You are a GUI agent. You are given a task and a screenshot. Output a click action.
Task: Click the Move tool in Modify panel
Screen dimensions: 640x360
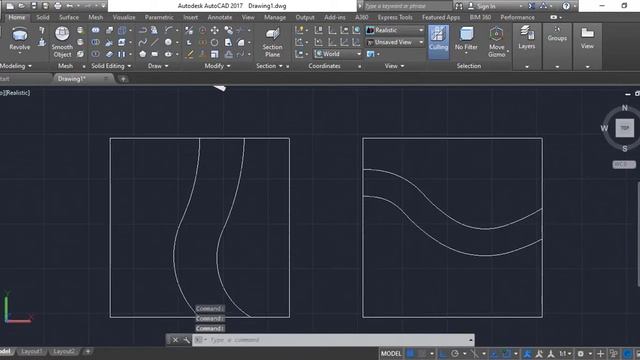point(215,30)
